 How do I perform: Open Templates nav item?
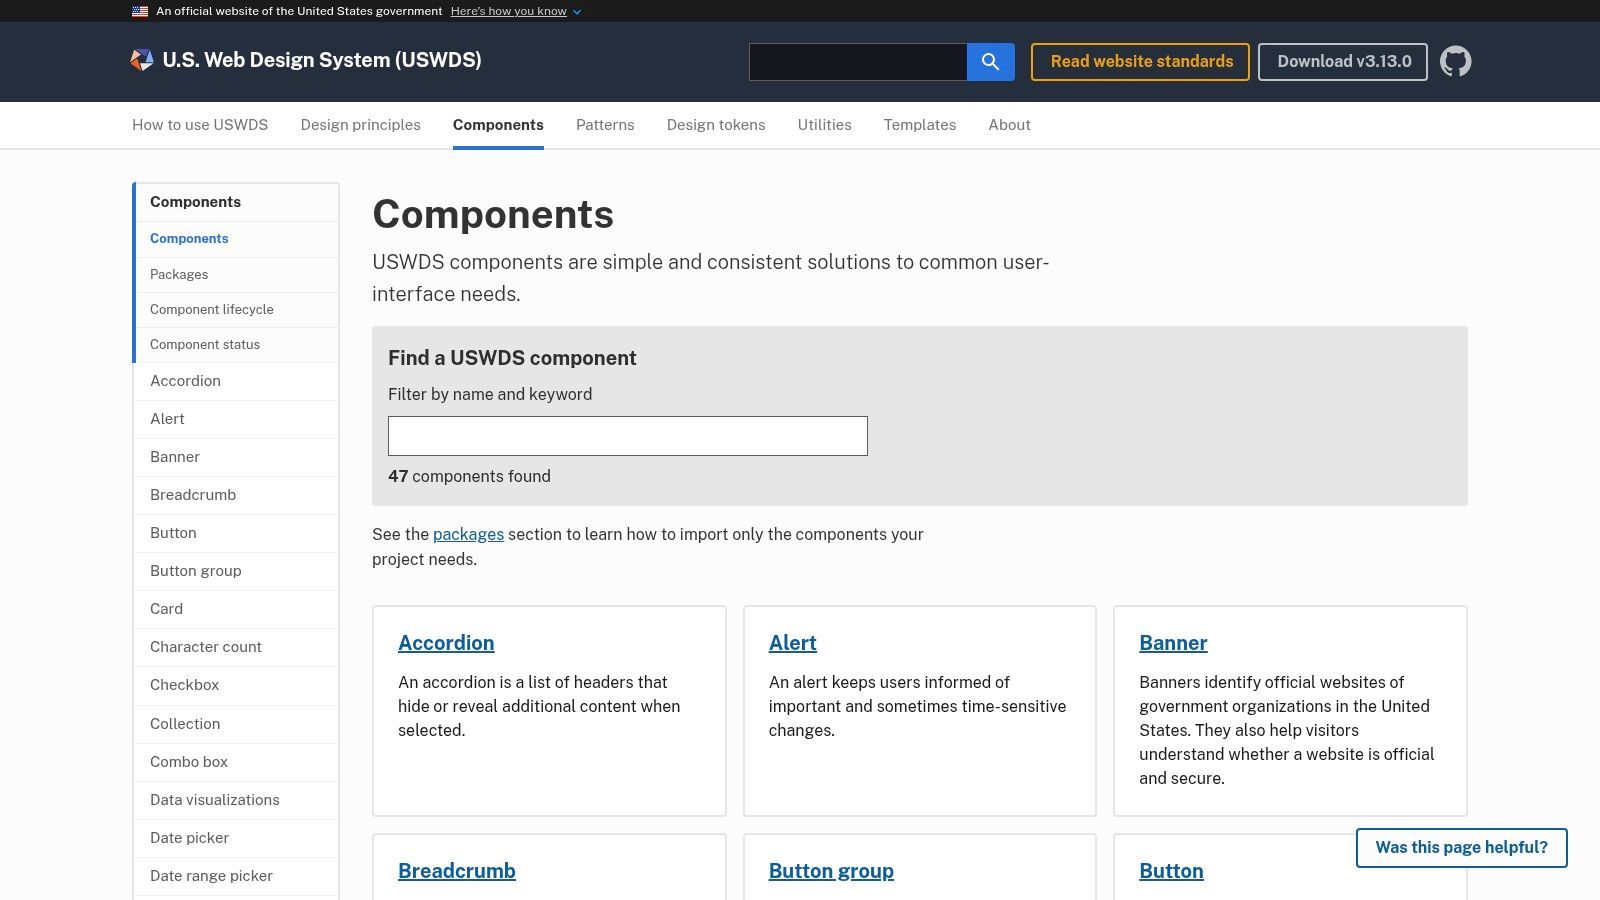click(920, 125)
